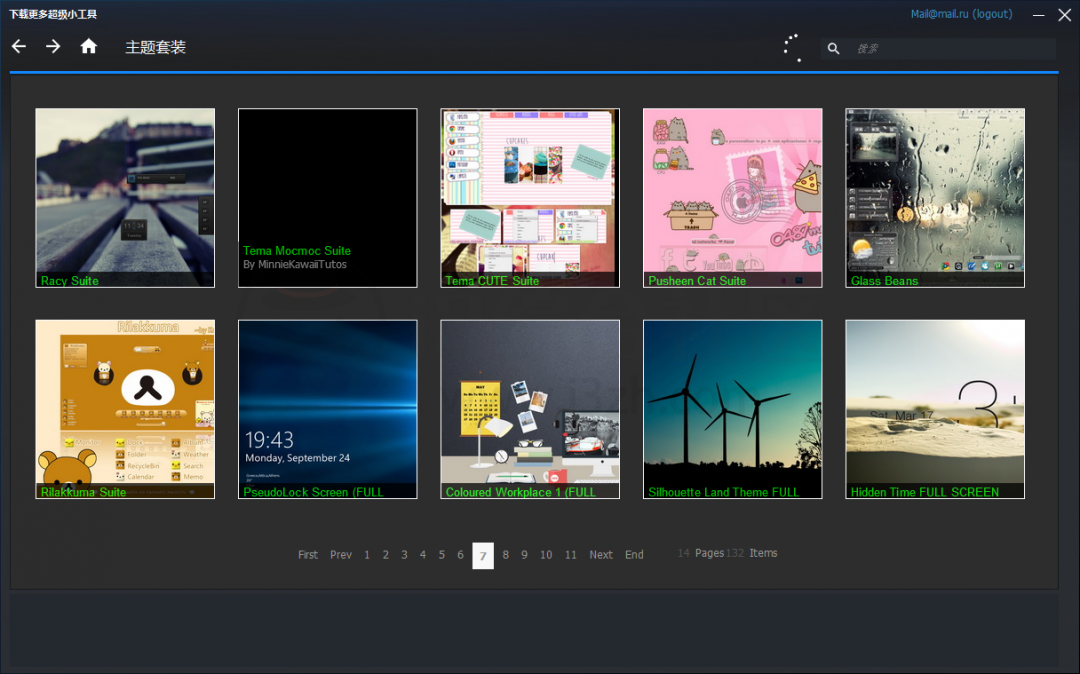Open the Tema Mocmoc Suite thumbnail
Screen dimensions: 1080x674
pyautogui.click(x=328, y=198)
